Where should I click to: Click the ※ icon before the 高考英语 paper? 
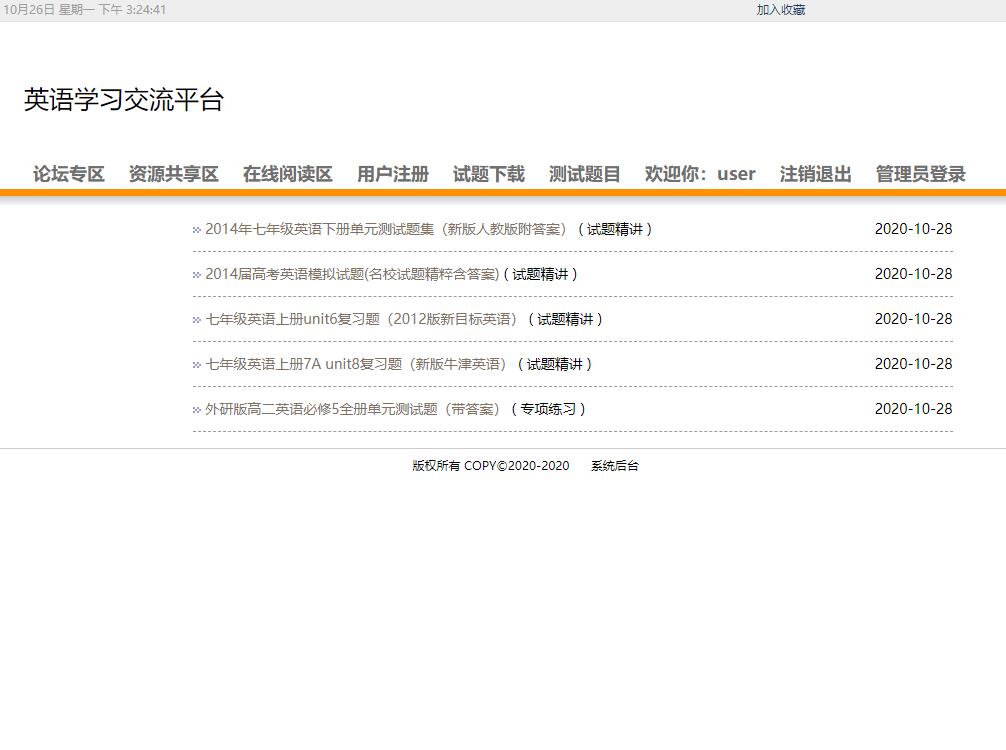[194, 273]
